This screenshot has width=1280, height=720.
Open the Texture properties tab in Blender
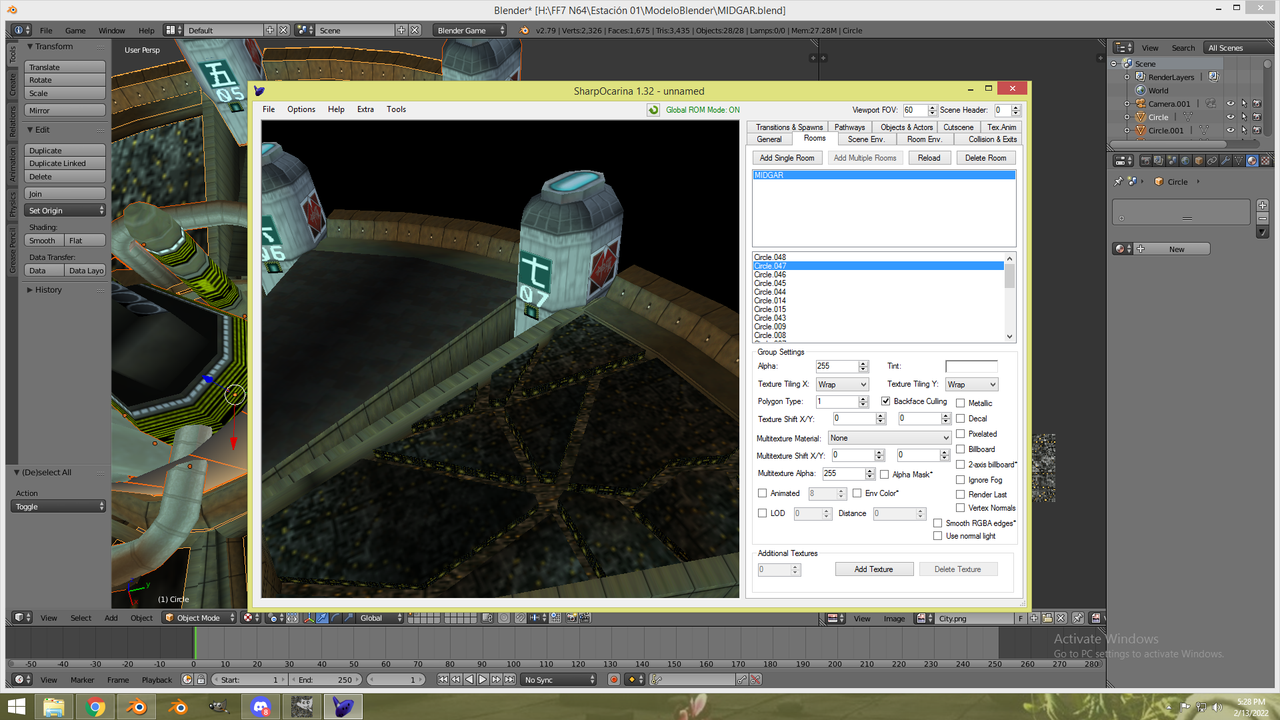(x=1265, y=161)
